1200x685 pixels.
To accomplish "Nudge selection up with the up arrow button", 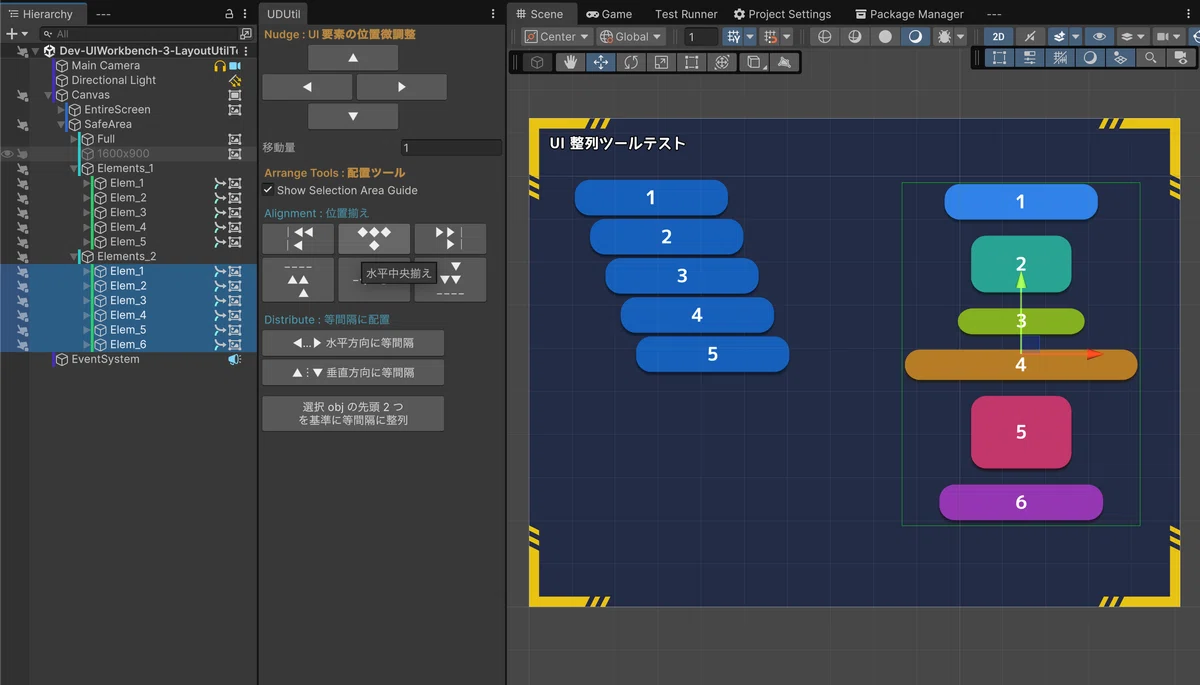I will [x=353, y=58].
